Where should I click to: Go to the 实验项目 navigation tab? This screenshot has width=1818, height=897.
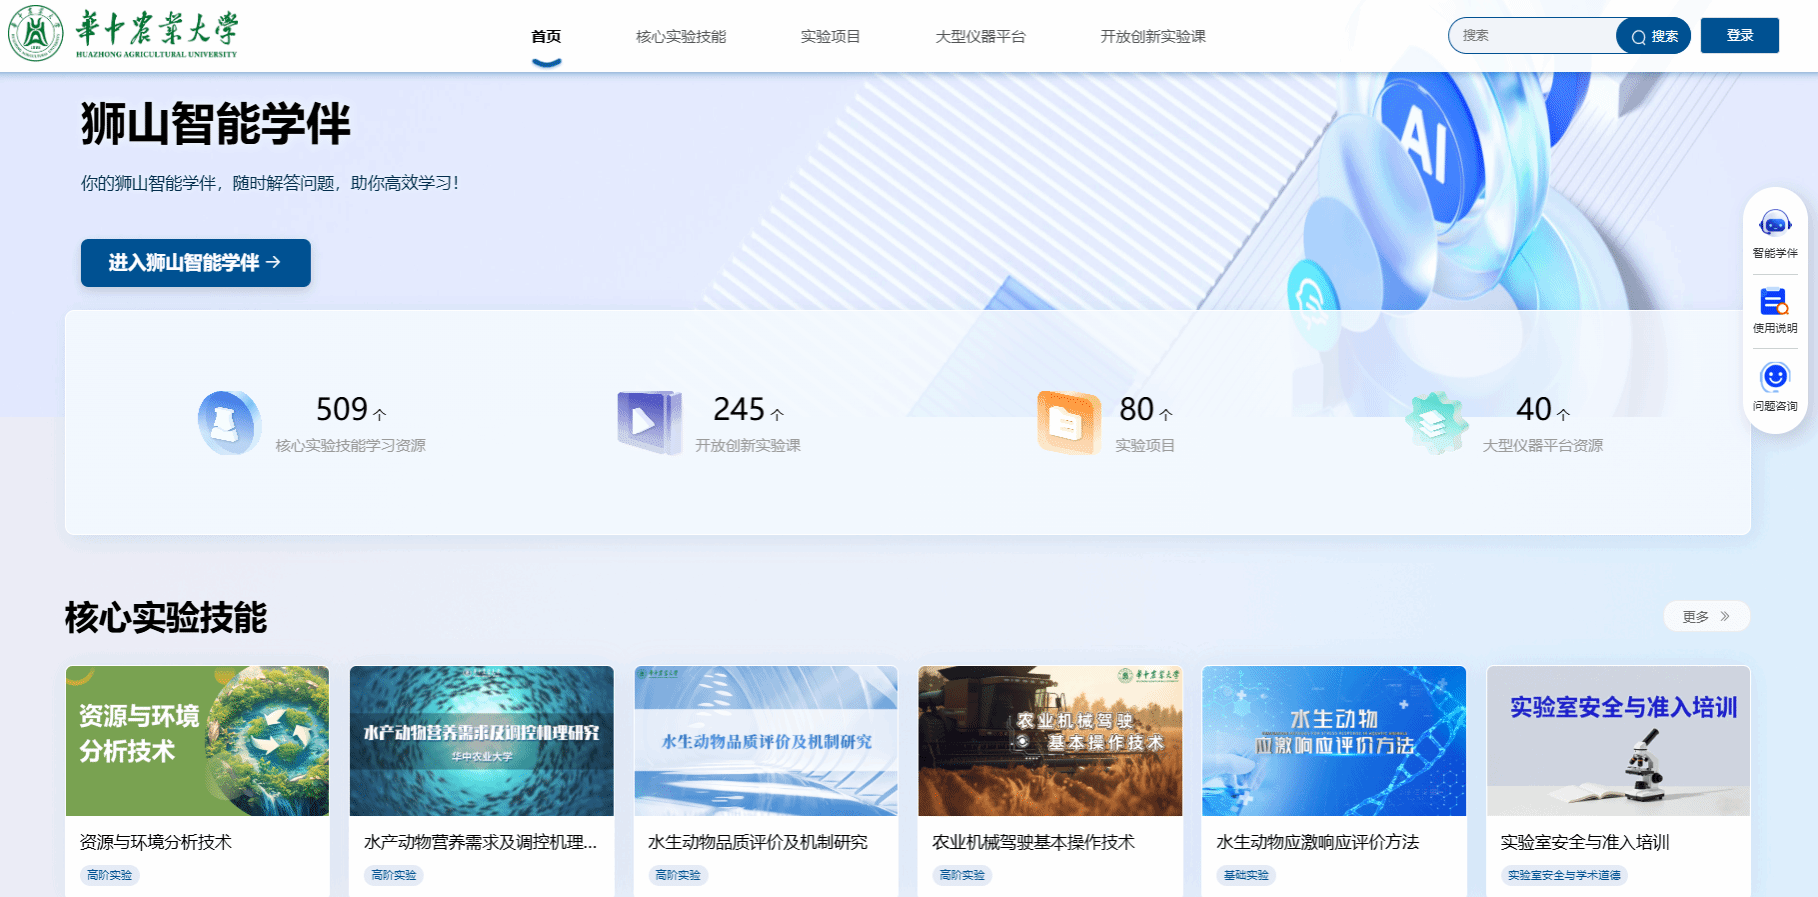tap(830, 37)
